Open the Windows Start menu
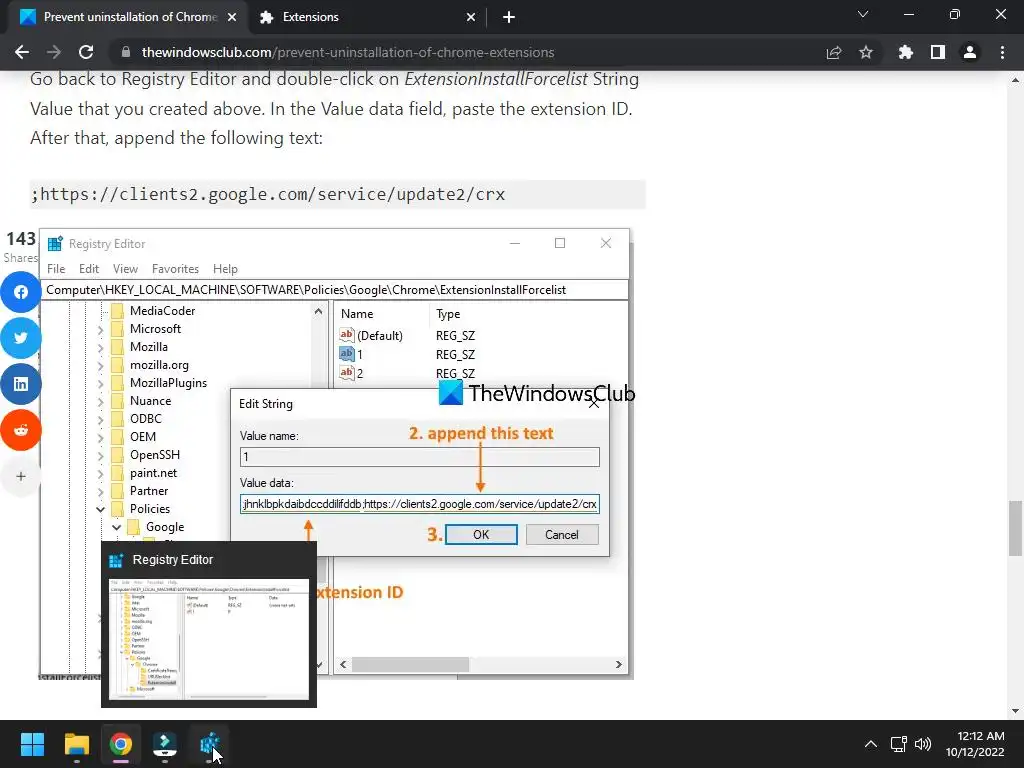The image size is (1024, 768). tap(32, 744)
